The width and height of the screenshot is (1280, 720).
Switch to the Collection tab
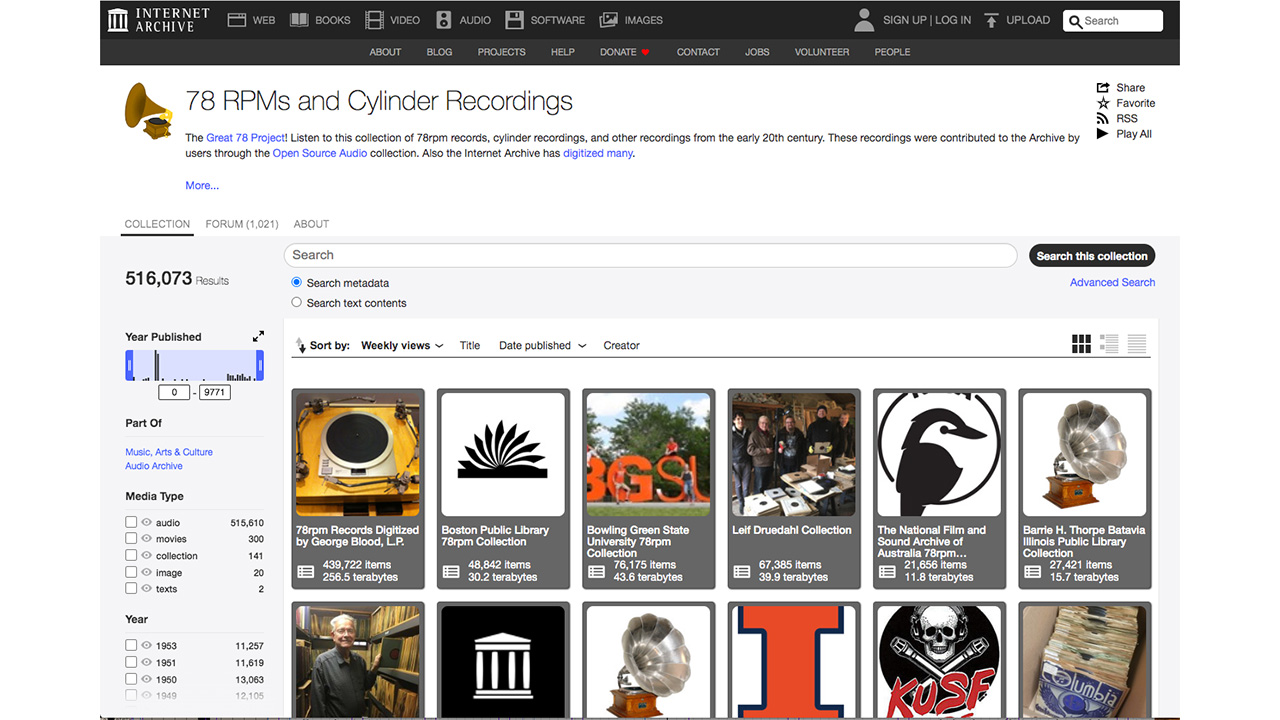[157, 224]
